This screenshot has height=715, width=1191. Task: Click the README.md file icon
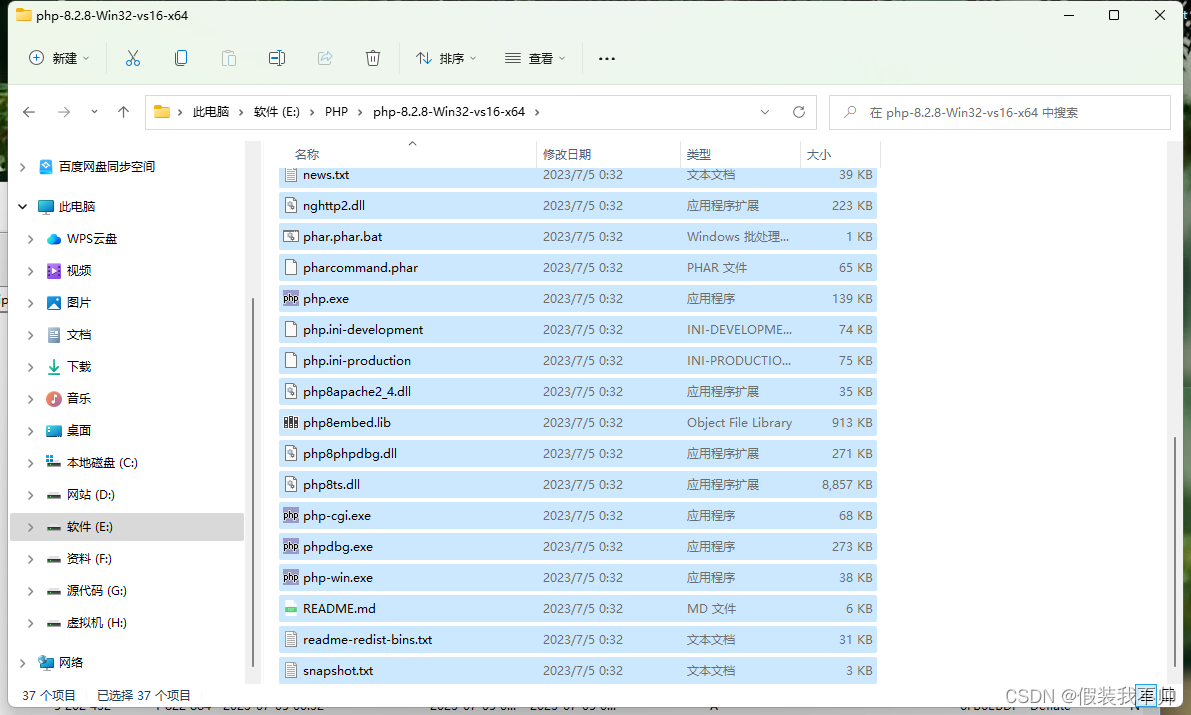291,609
